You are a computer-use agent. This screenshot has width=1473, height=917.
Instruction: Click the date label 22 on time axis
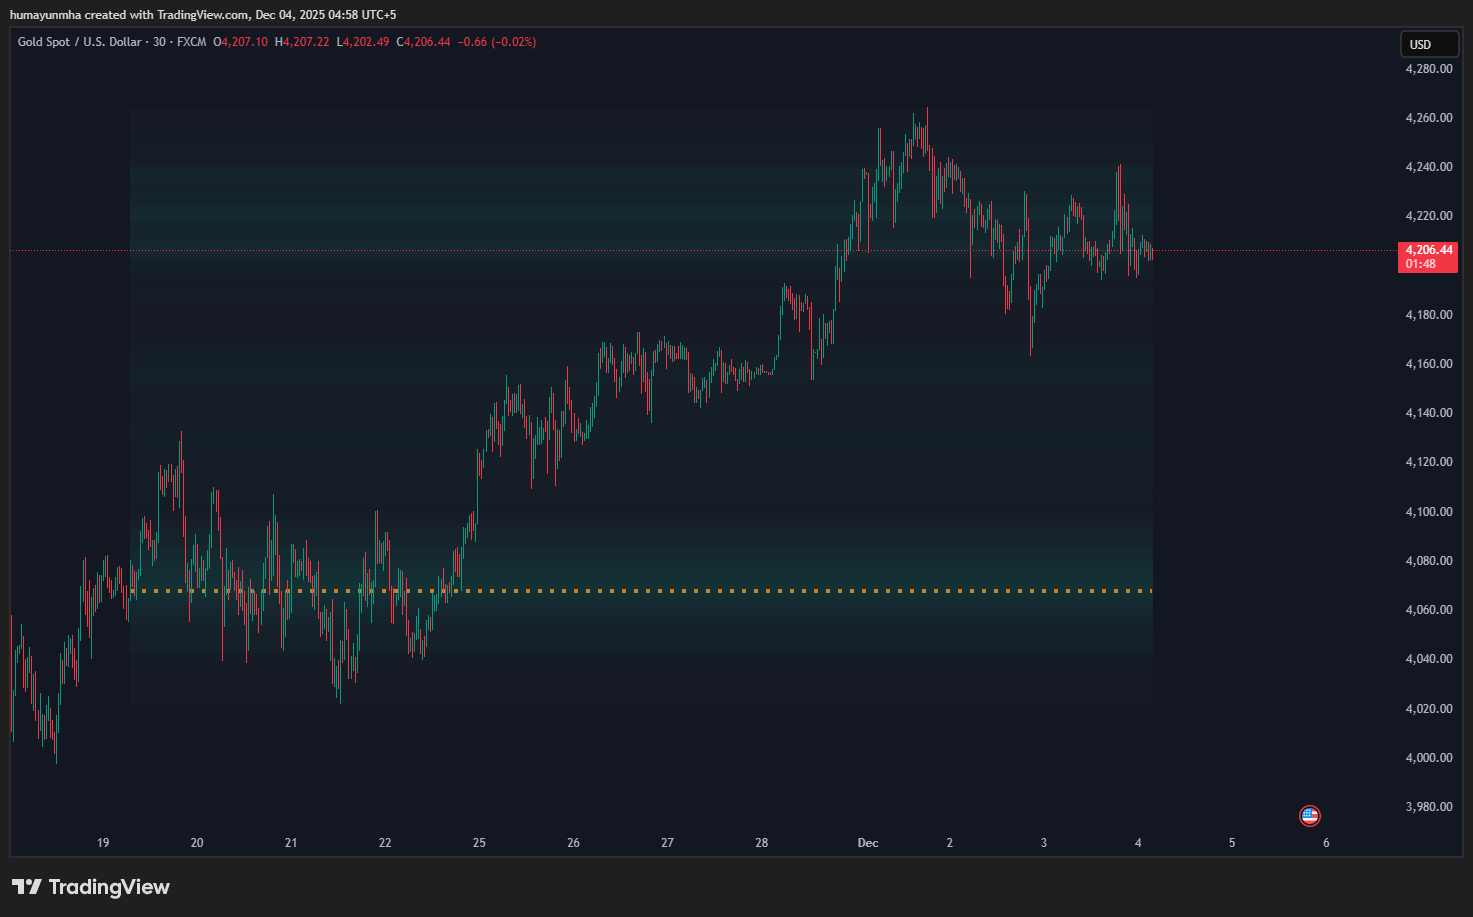[385, 843]
